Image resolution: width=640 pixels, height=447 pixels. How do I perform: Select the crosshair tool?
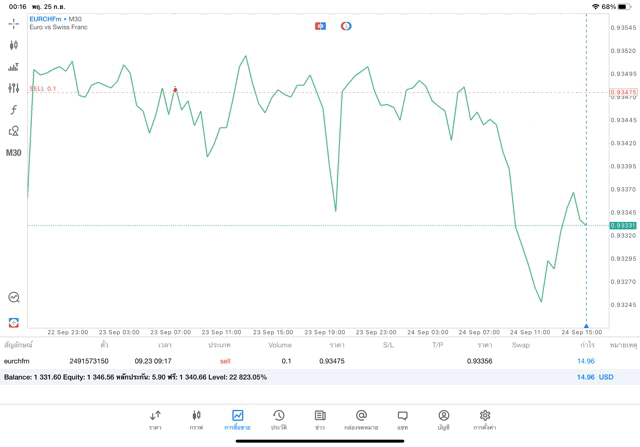click(x=13, y=23)
